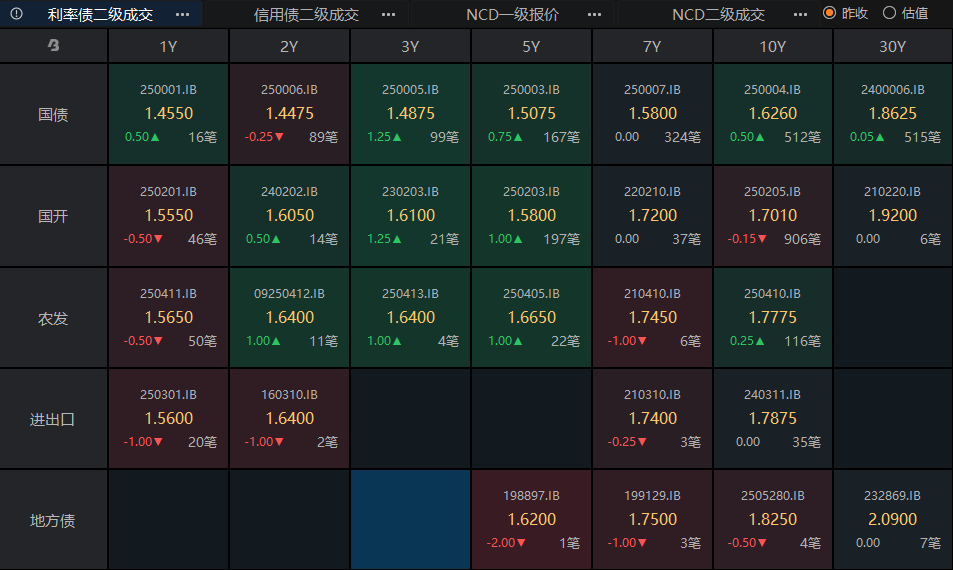Click the info icon at top left

tap(16, 13)
